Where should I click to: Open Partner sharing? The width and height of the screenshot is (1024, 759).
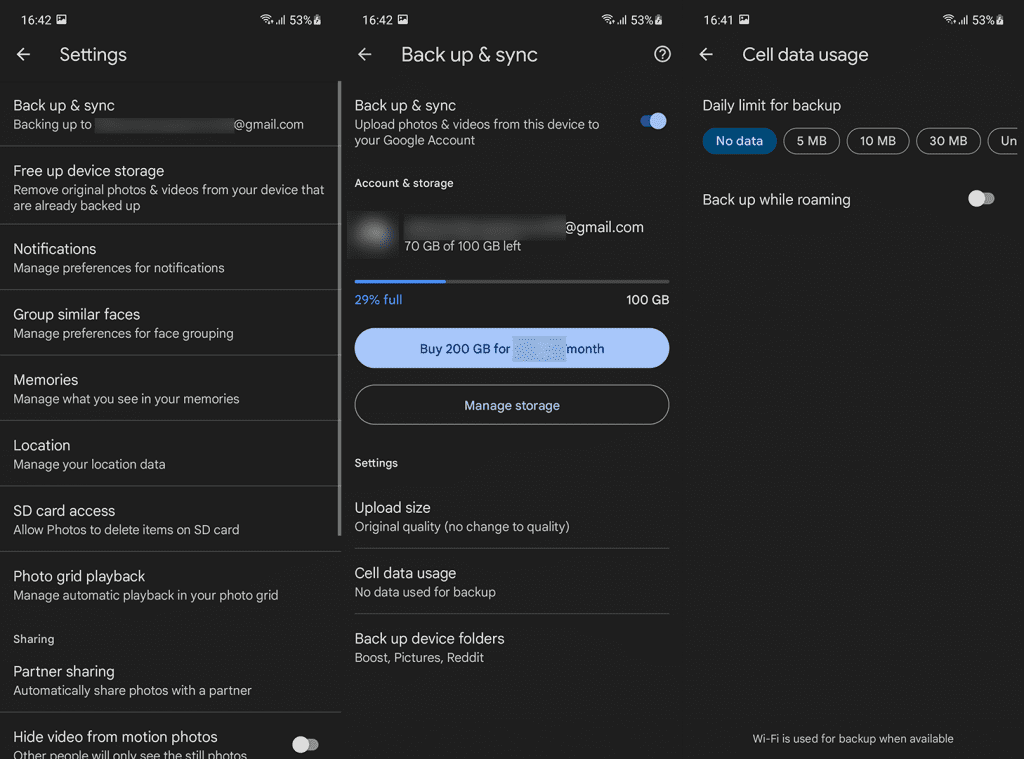(170, 680)
